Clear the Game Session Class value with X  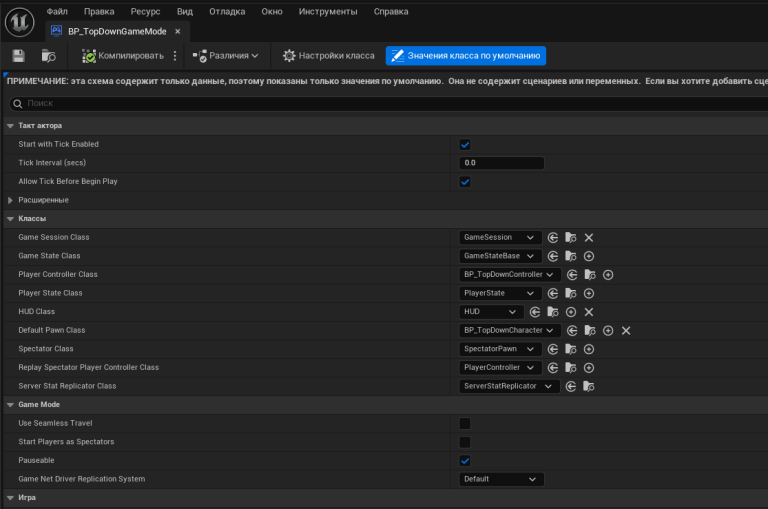pos(589,238)
